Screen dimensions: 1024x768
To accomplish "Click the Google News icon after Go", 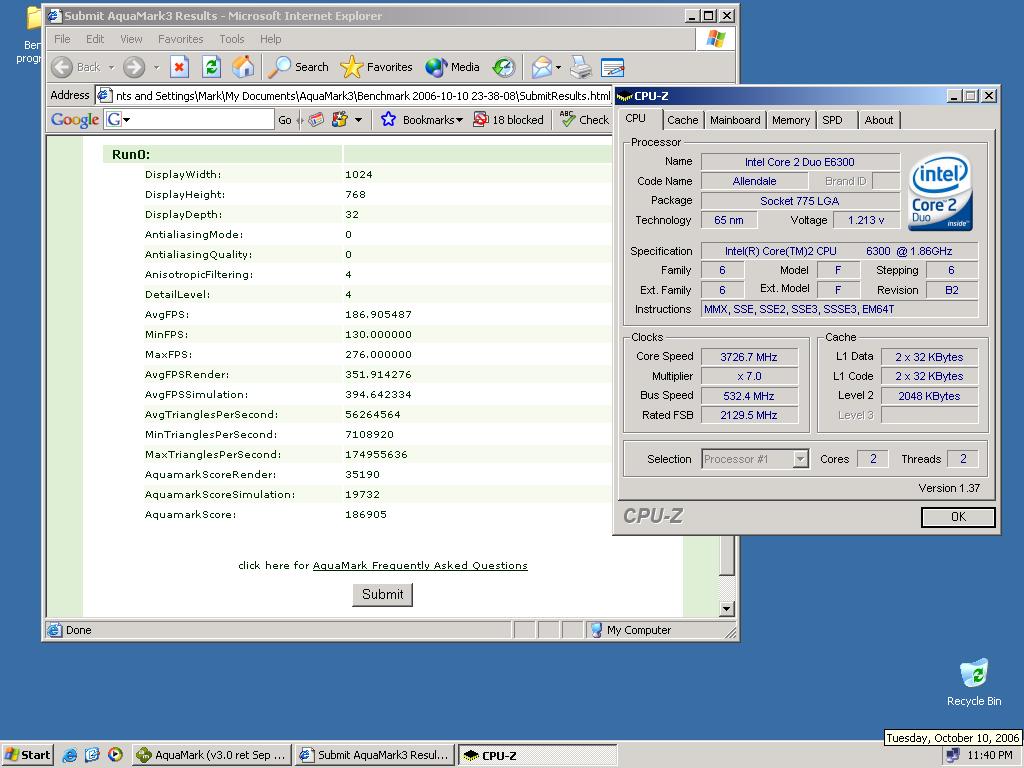I will click(316, 120).
